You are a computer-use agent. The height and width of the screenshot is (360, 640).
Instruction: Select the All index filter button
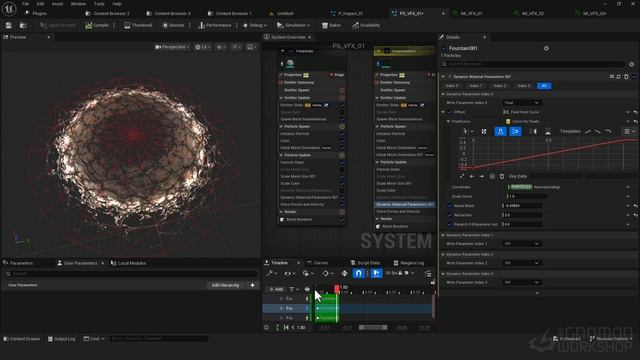tap(544, 86)
